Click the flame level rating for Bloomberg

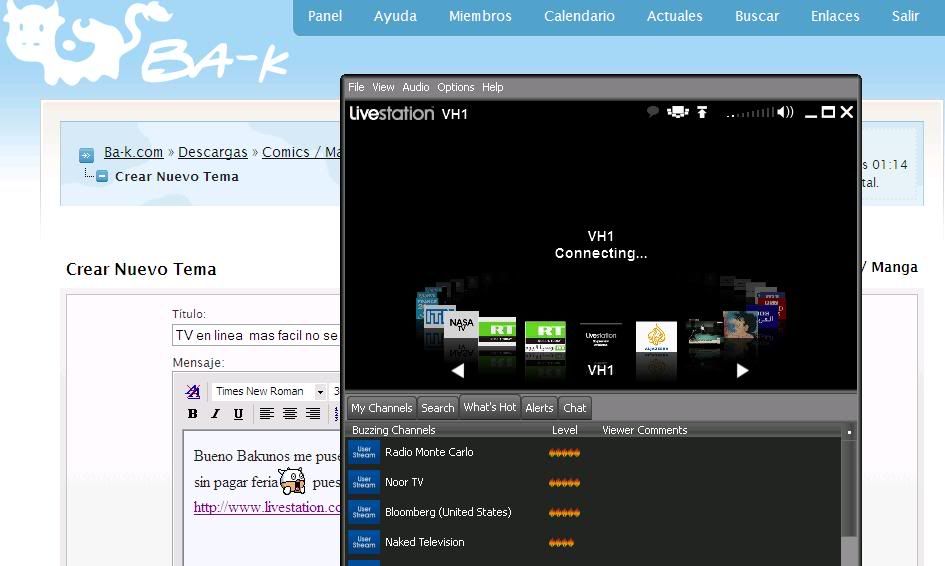point(565,513)
